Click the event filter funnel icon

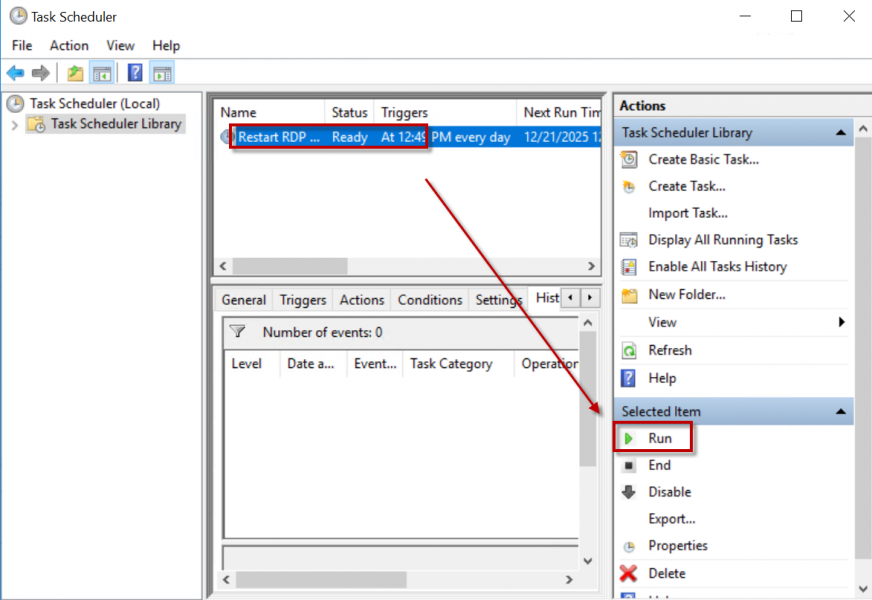click(x=237, y=332)
